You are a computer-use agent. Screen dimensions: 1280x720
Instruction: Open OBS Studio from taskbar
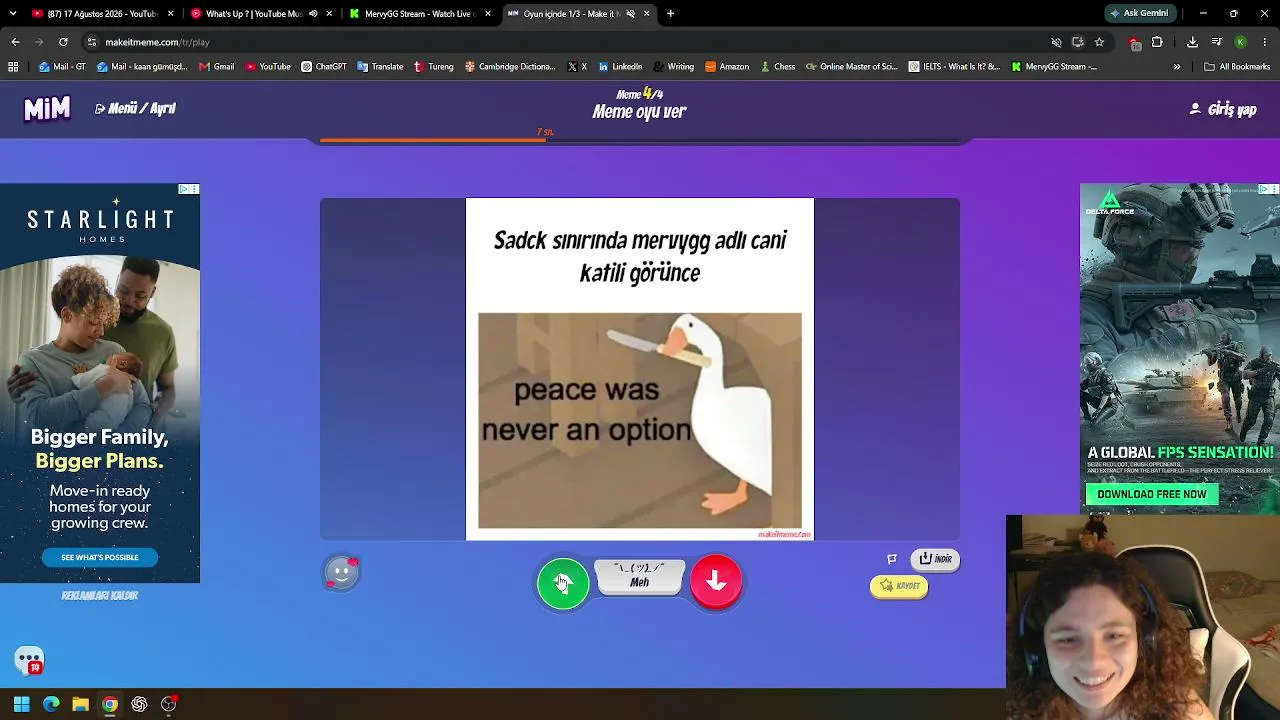point(169,704)
